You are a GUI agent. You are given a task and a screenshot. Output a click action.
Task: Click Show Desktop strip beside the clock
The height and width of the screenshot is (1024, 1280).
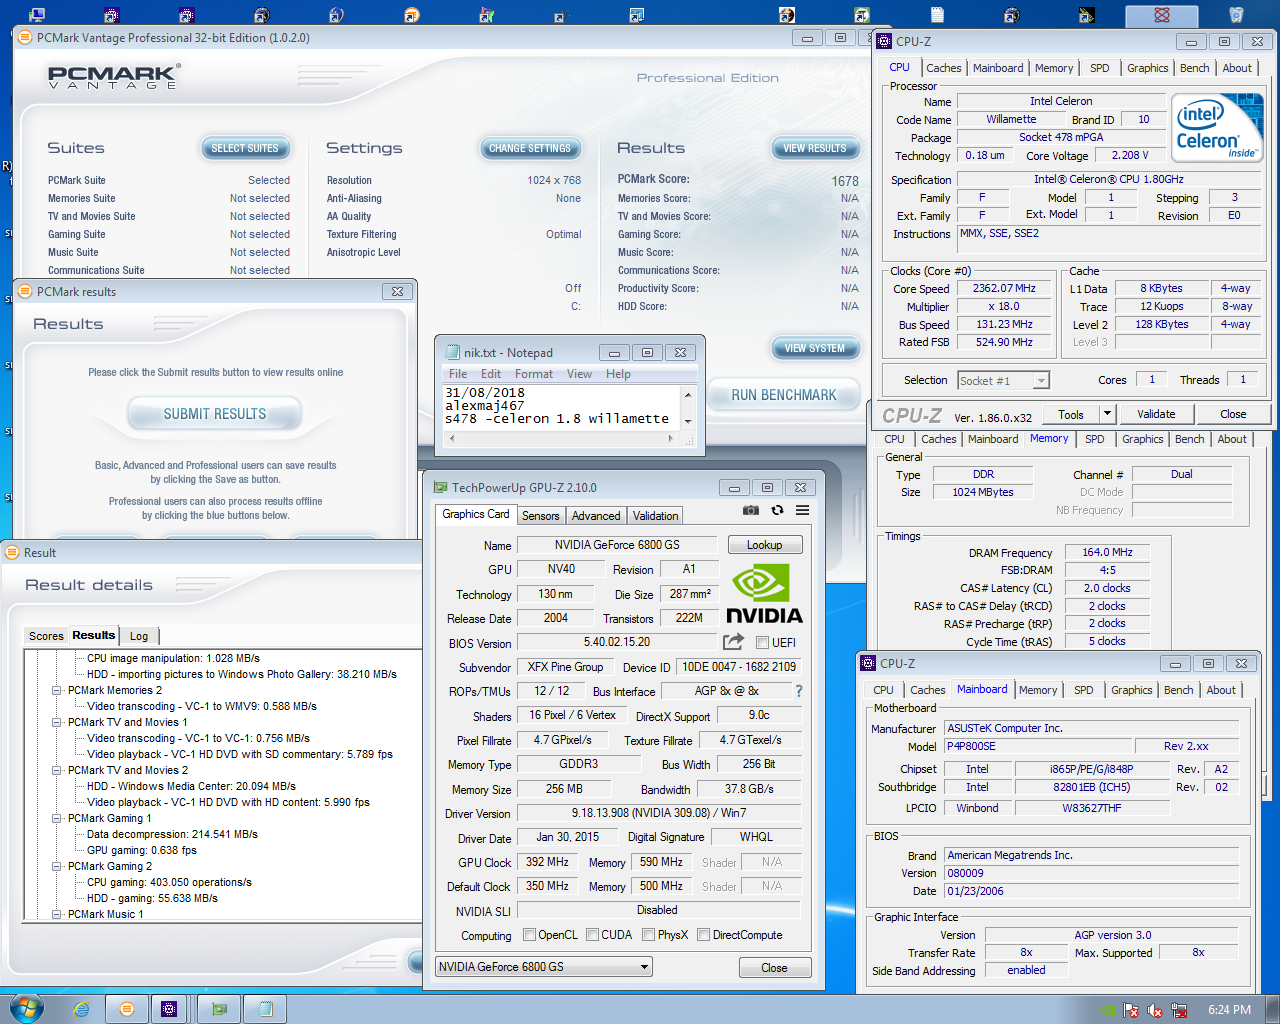tap(1273, 1009)
